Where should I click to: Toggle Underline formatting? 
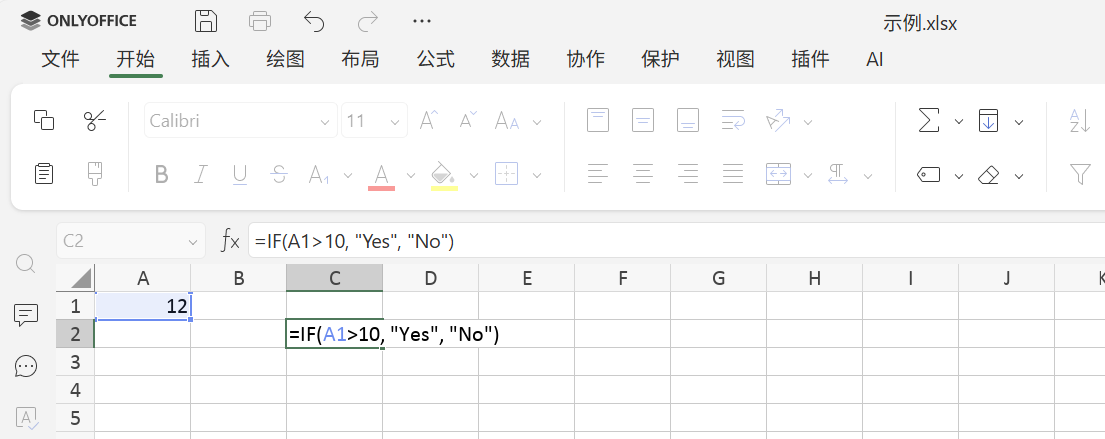coord(240,175)
